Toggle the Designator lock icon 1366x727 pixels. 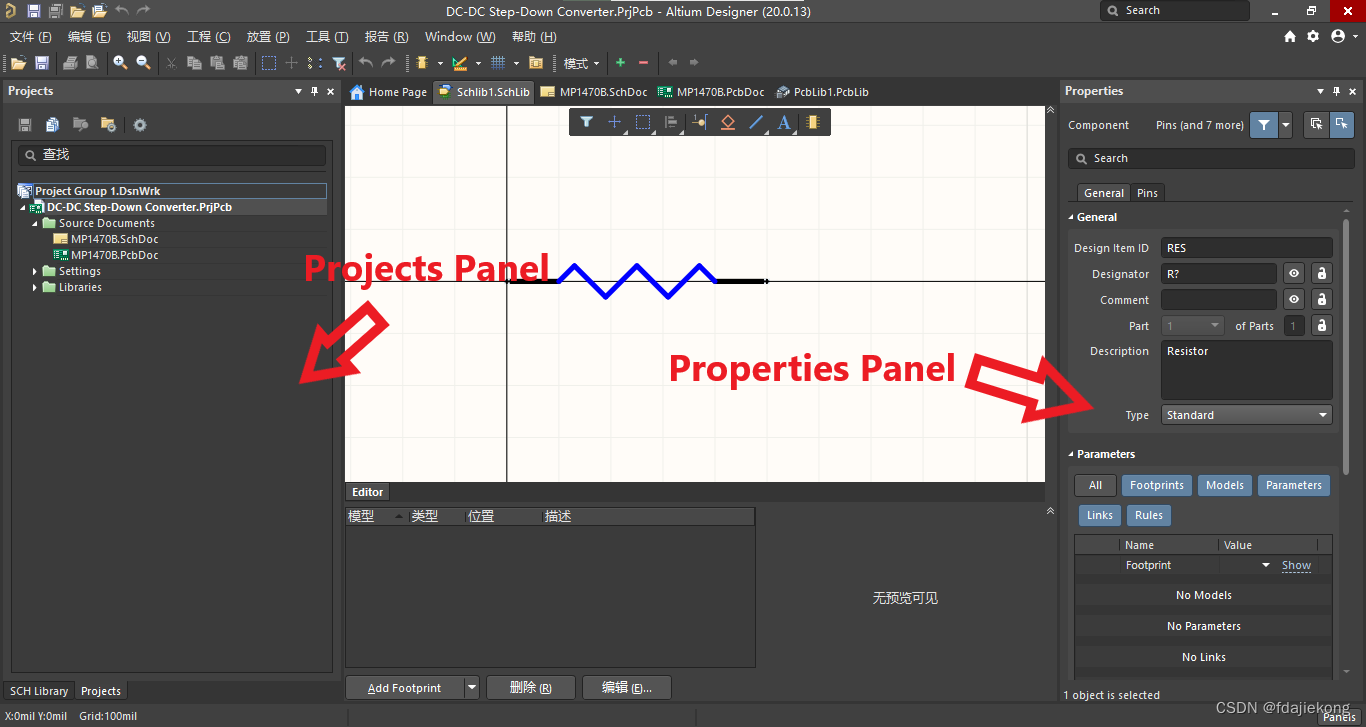(x=1322, y=274)
